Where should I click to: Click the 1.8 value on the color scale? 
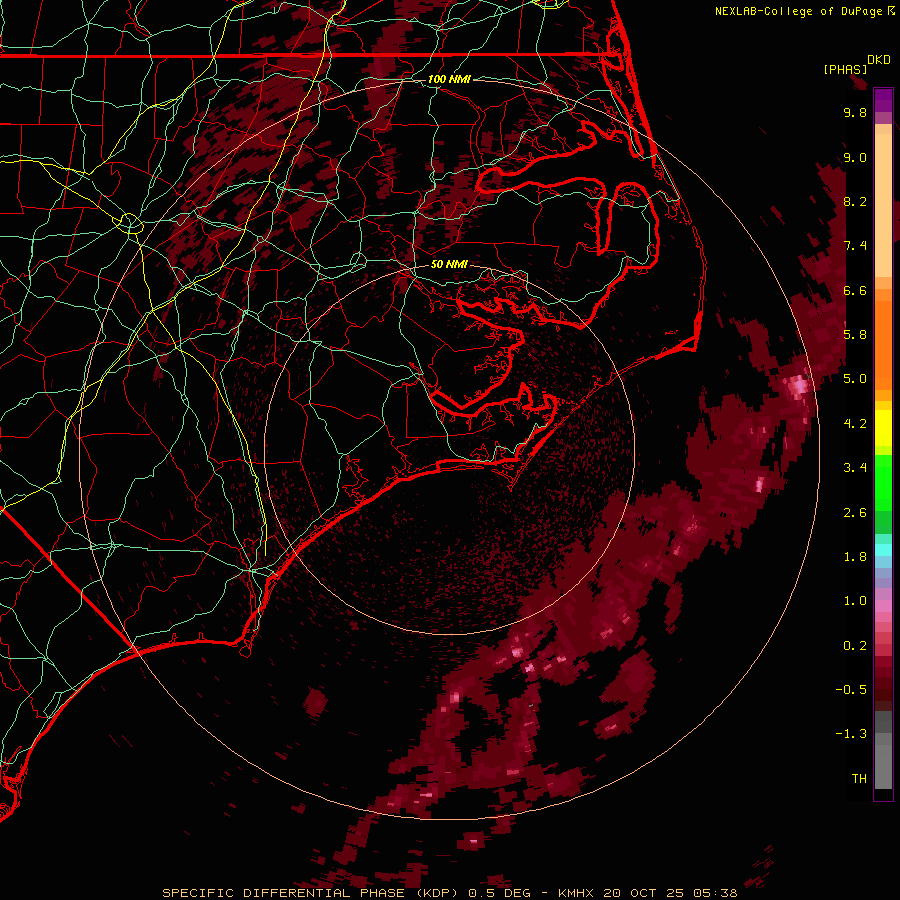(855, 557)
